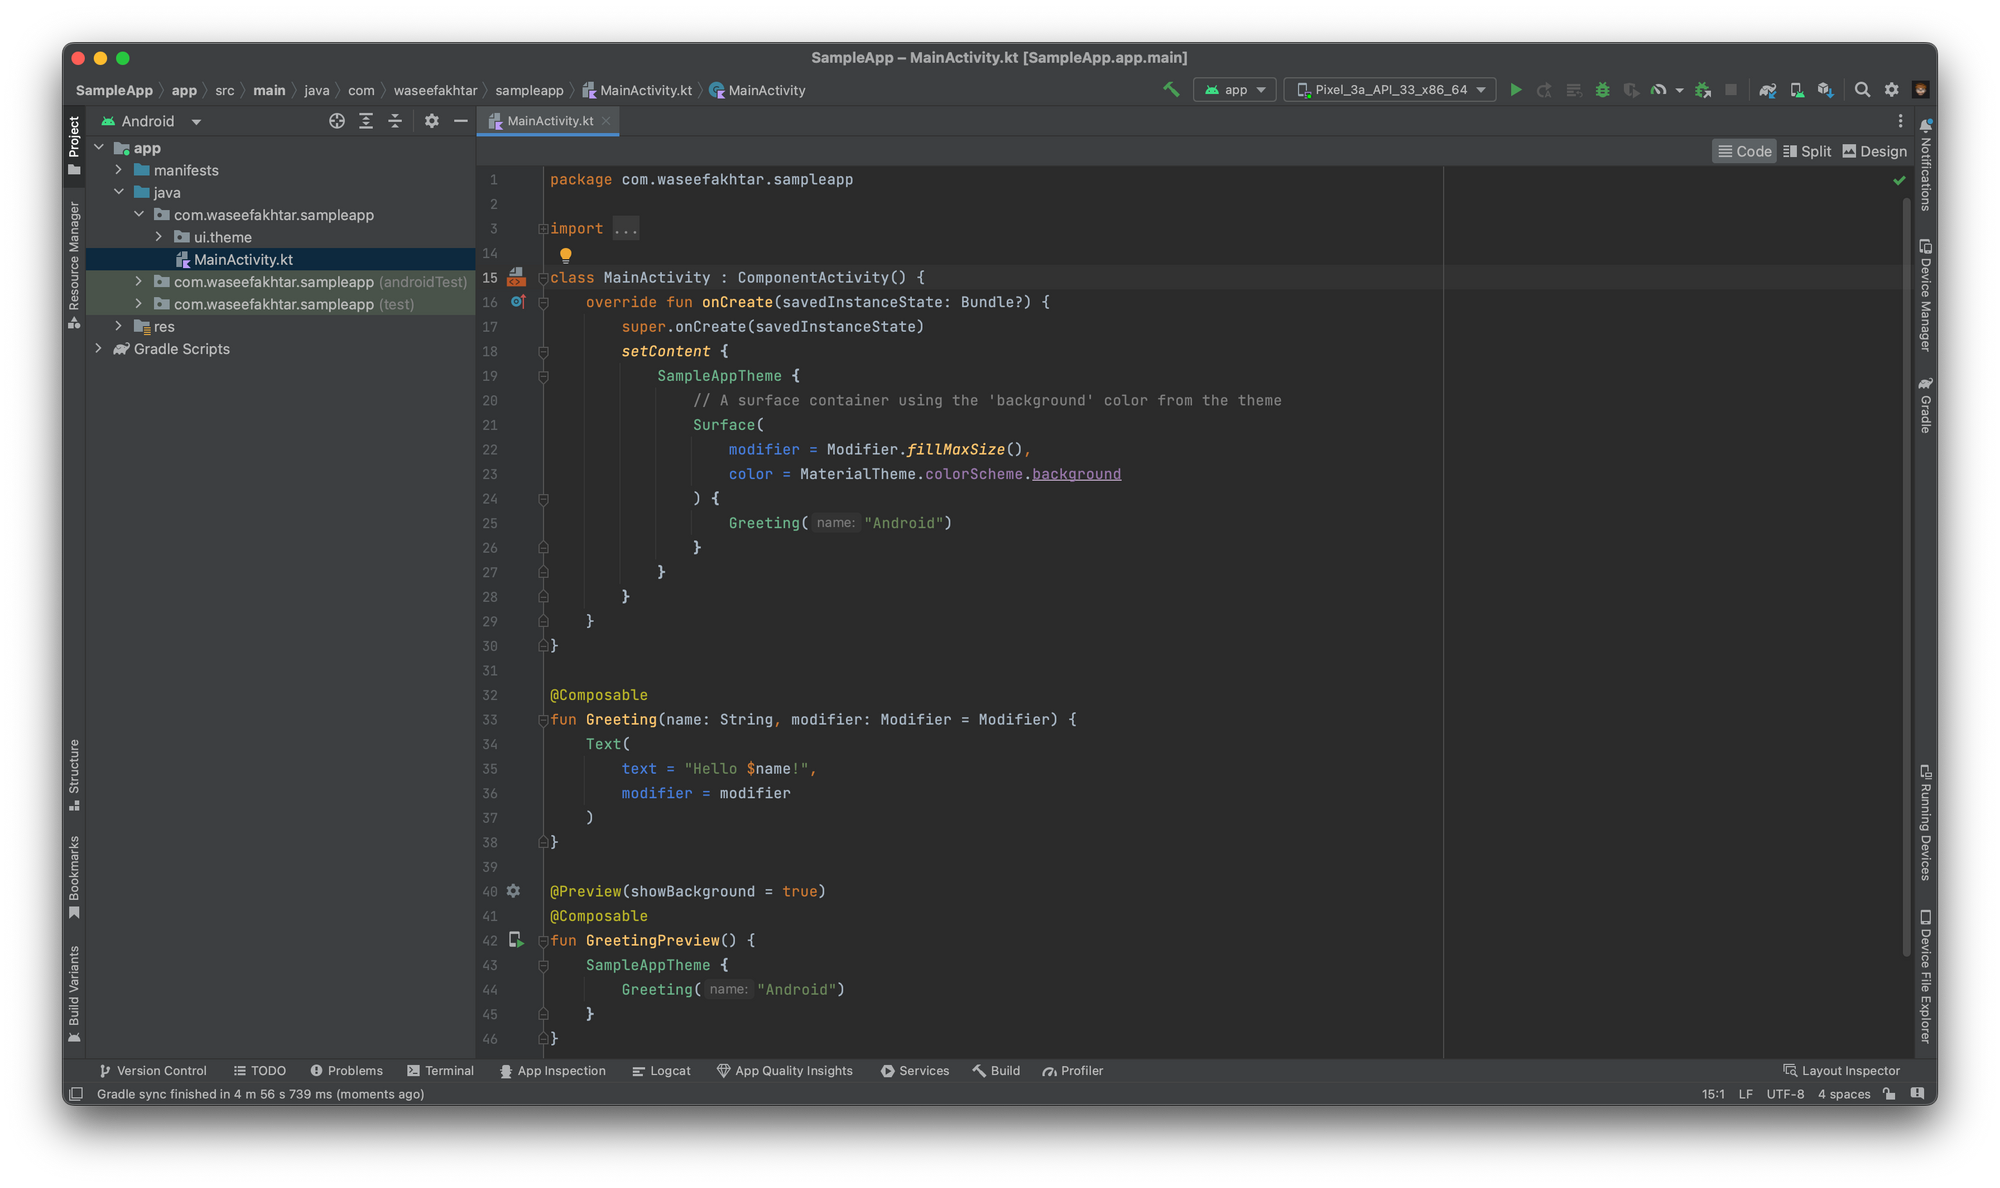2000x1188 pixels.
Task: Click the run preview gutter icon on line 42
Action: (516, 940)
